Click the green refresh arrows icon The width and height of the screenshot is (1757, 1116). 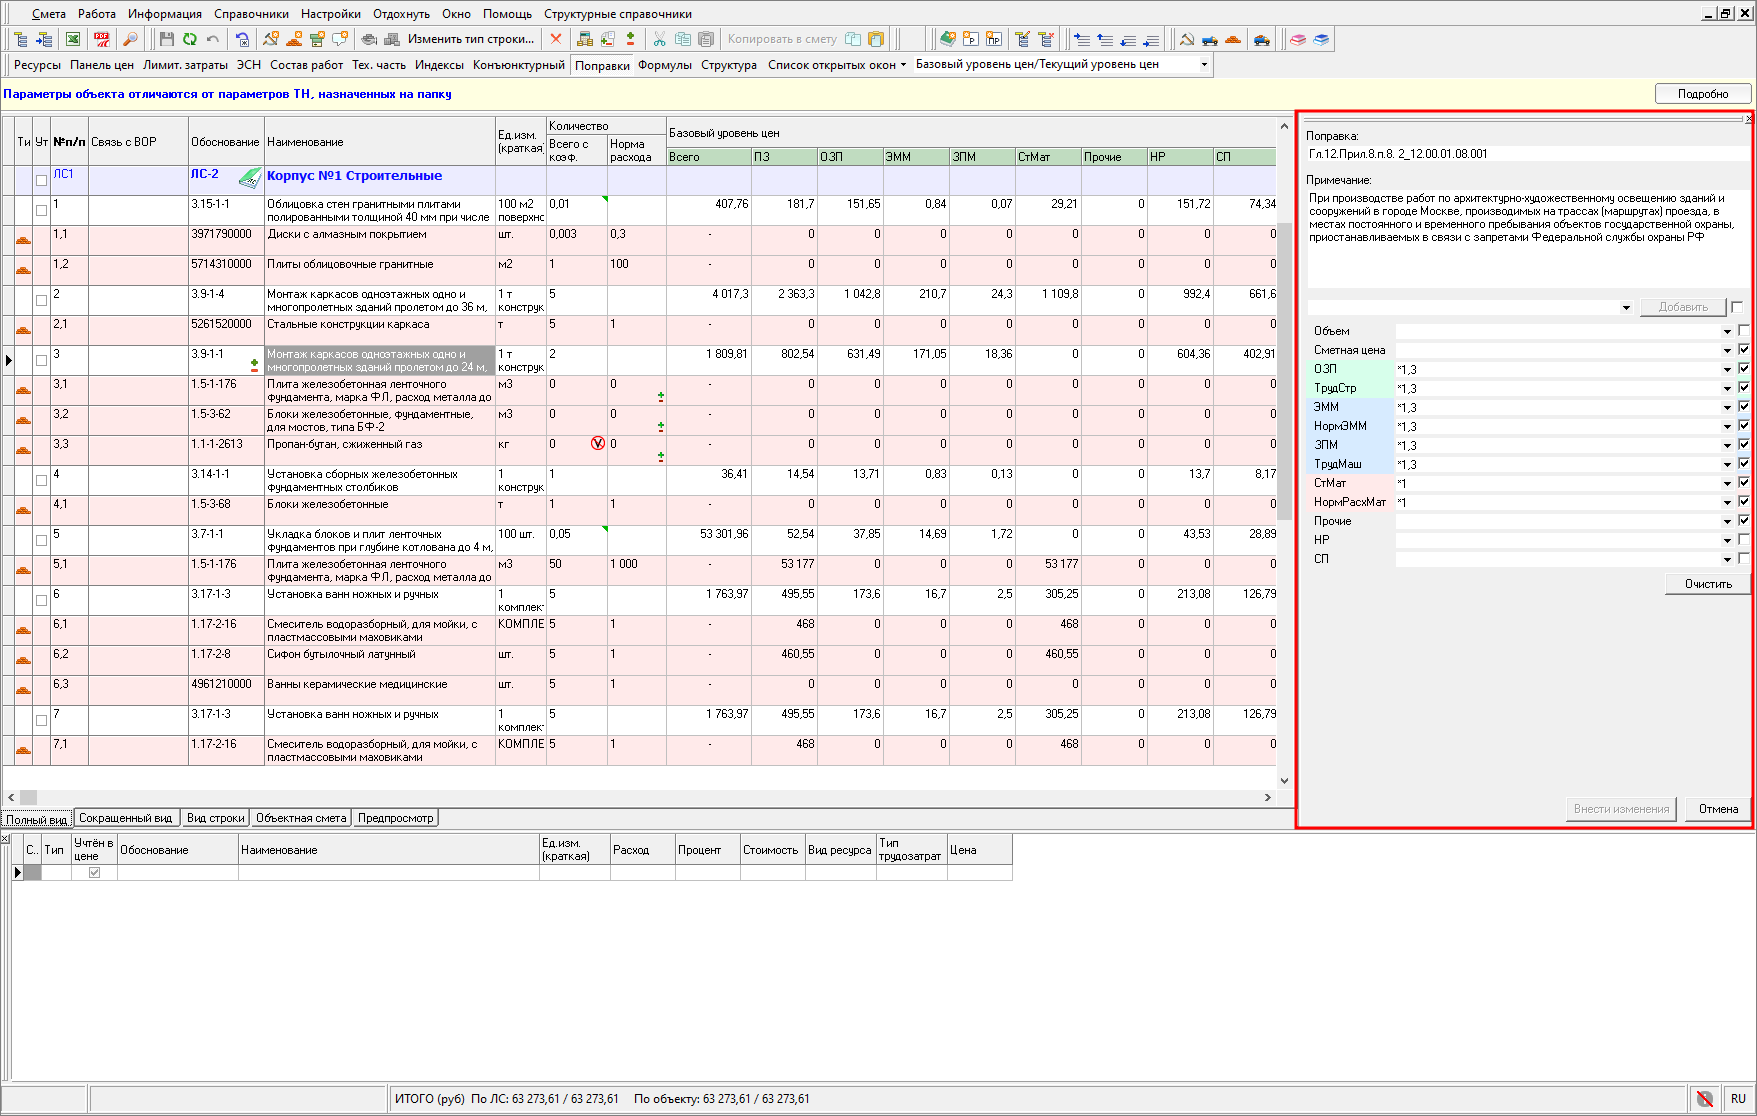[189, 39]
